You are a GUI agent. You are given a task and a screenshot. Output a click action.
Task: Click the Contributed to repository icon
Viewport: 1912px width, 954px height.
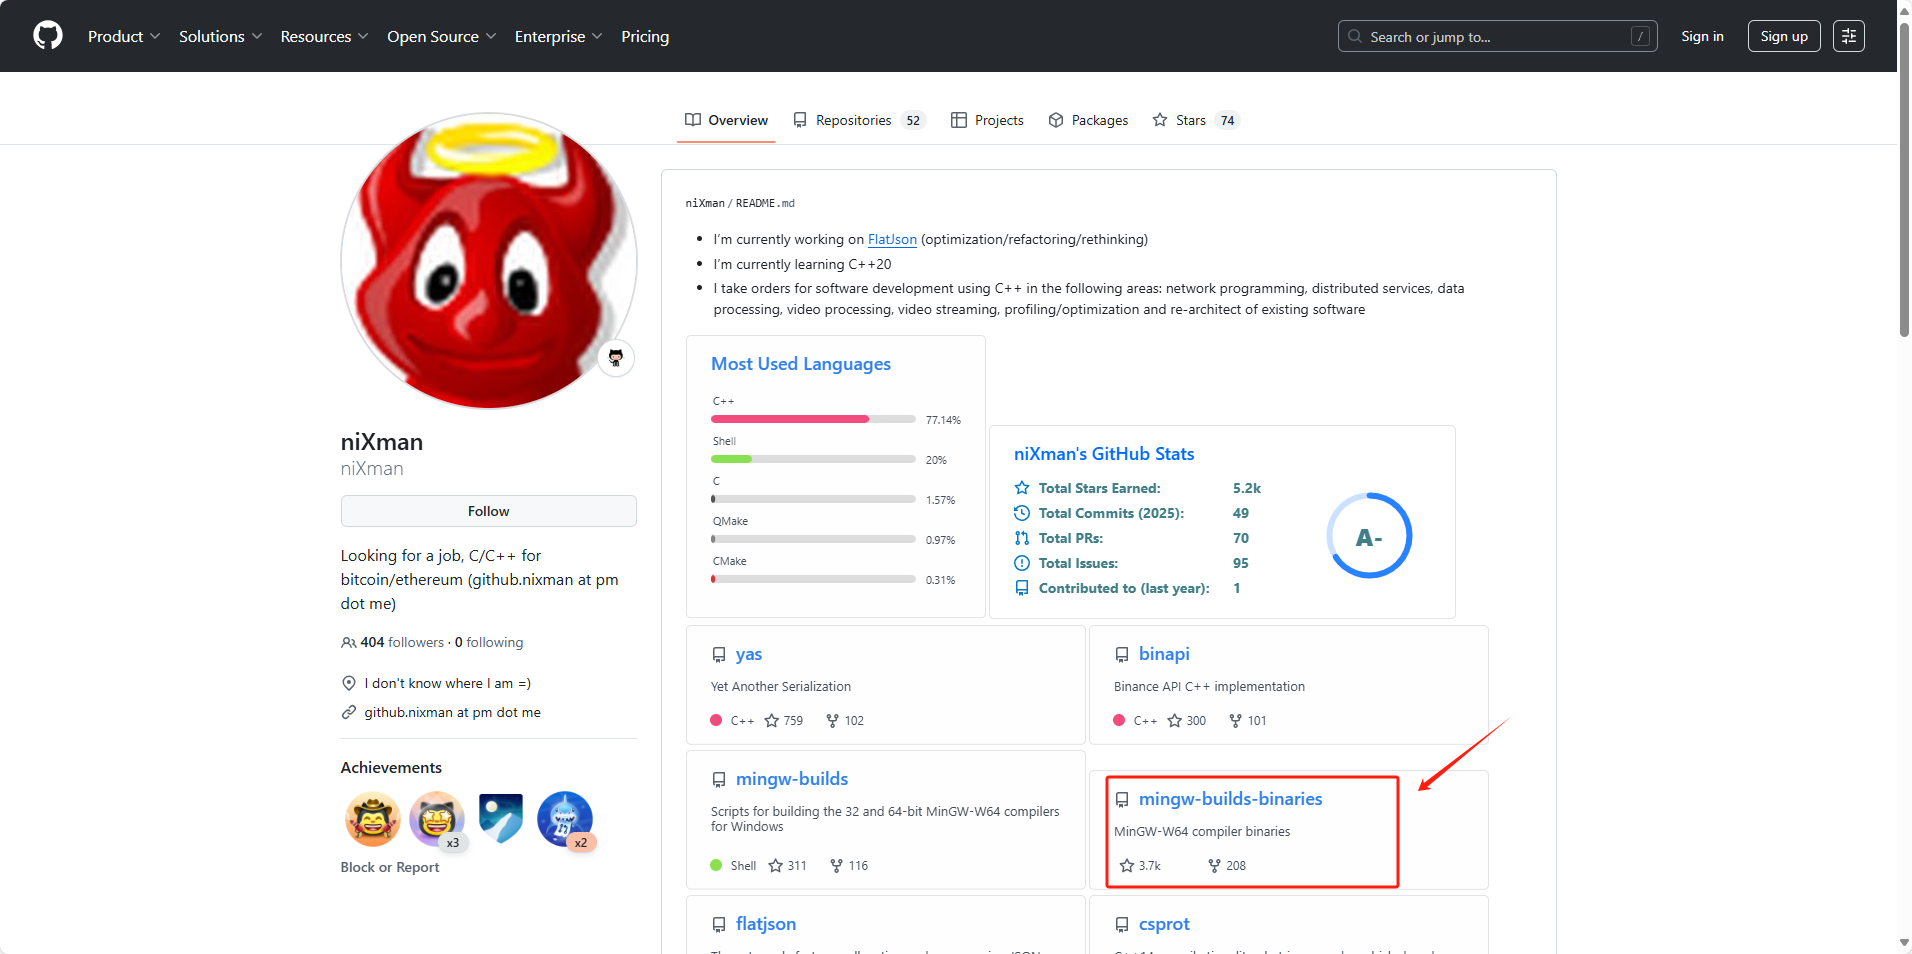pos(1022,588)
